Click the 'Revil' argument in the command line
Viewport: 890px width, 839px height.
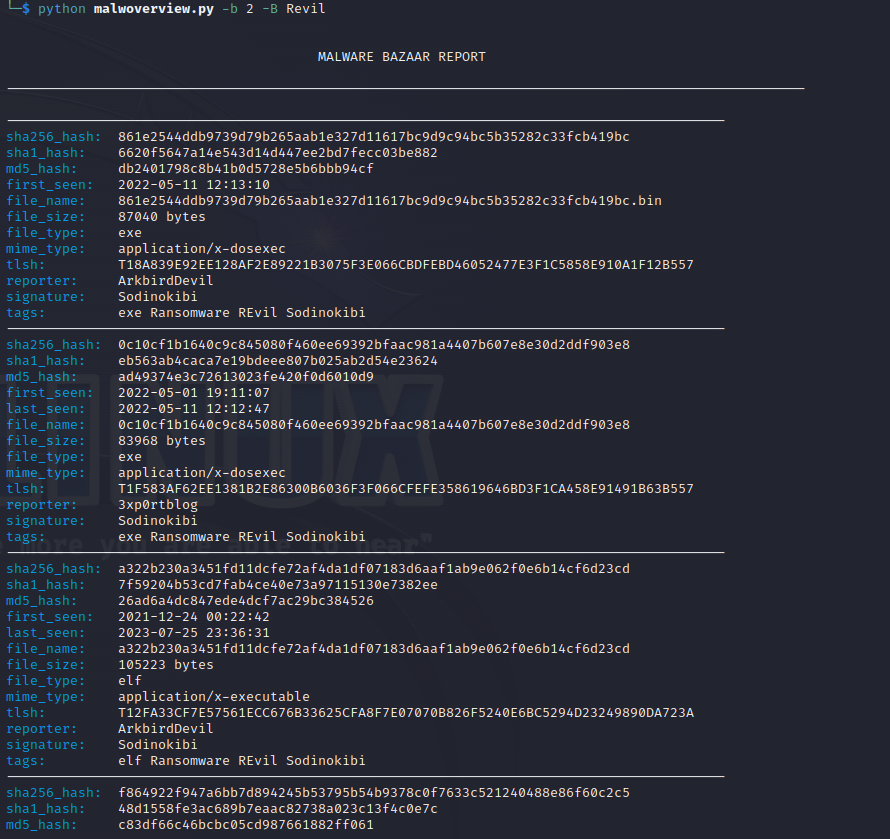click(x=305, y=9)
